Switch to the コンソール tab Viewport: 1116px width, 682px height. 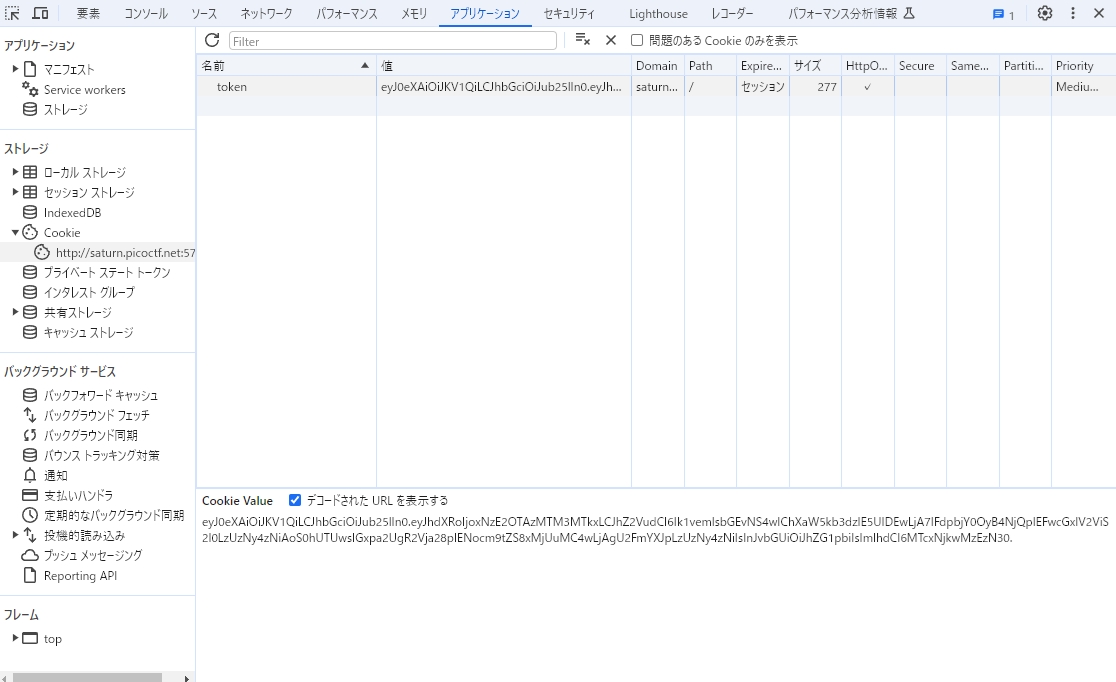(x=146, y=14)
